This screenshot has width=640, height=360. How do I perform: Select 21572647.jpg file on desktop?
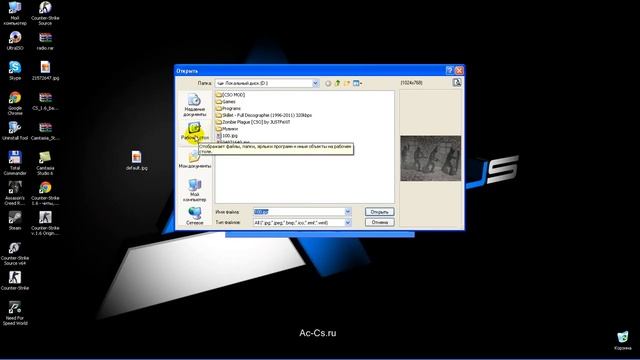click(x=45, y=70)
